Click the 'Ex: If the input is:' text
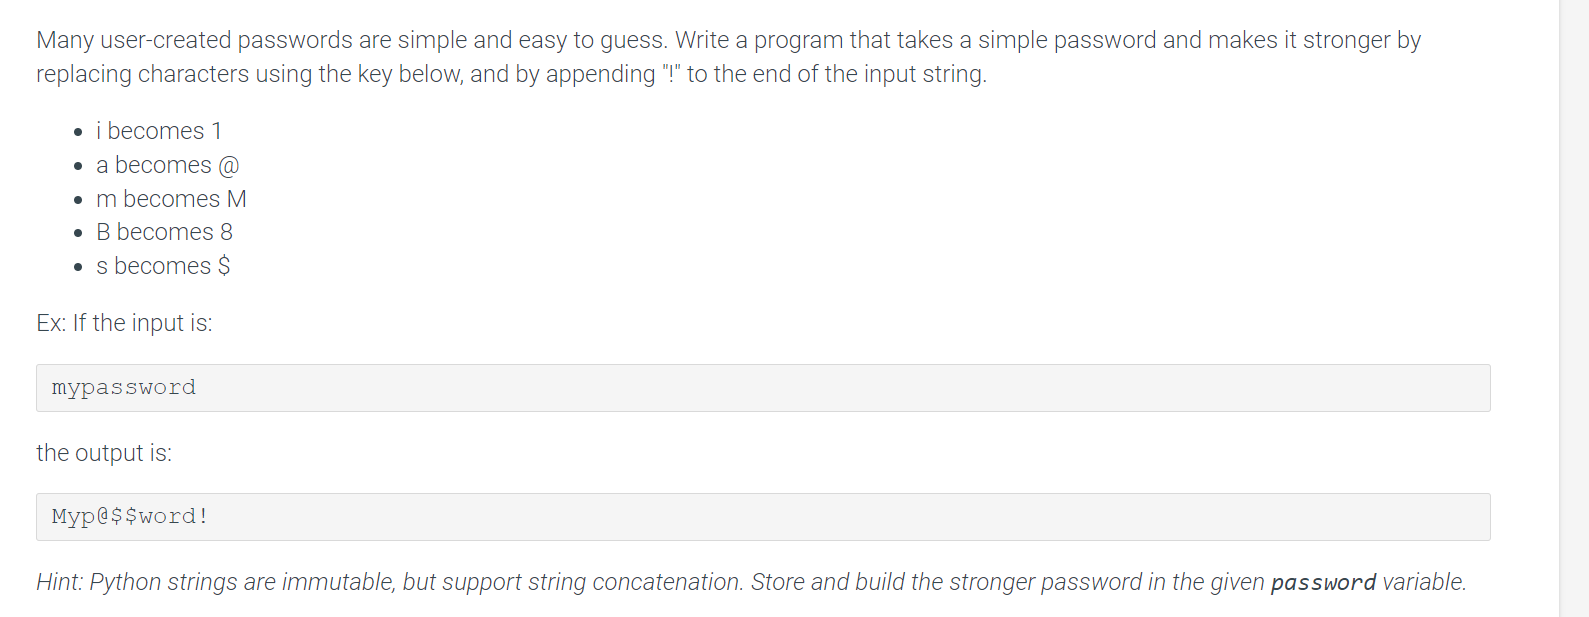The image size is (1589, 617). pos(124,323)
